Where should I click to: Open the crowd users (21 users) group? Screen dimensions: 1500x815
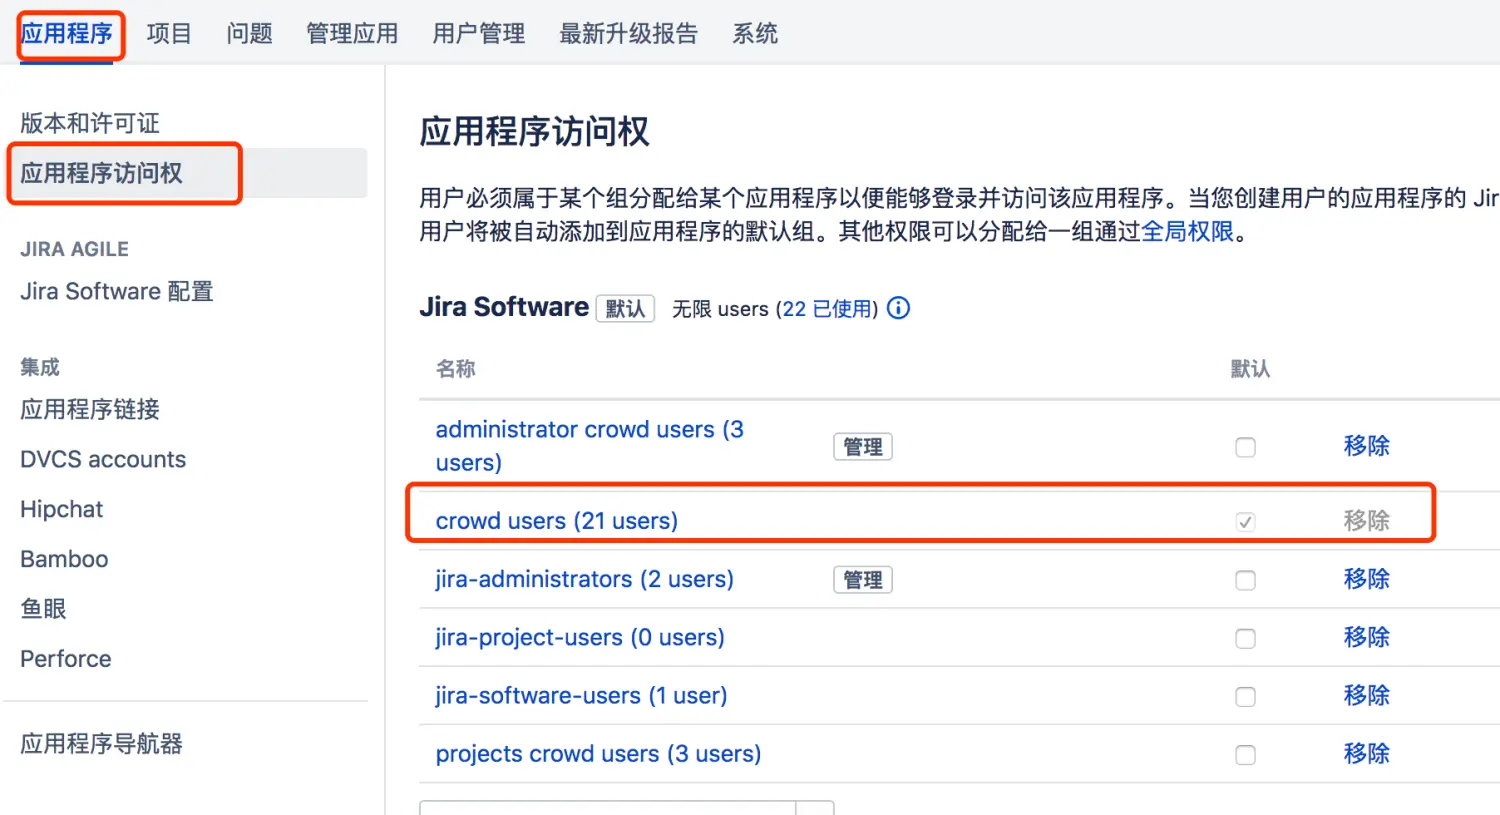point(556,521)
